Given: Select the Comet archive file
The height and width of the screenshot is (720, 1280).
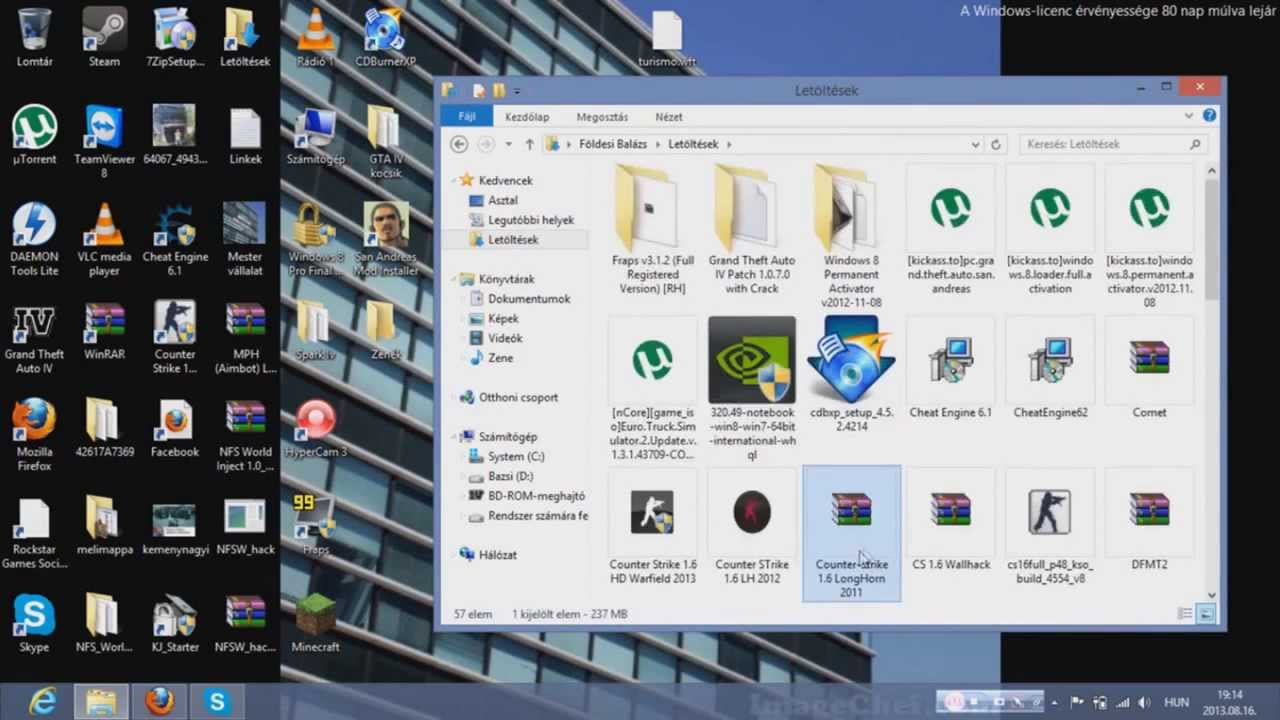Looking at the screenshot, I should point(1149,368).
